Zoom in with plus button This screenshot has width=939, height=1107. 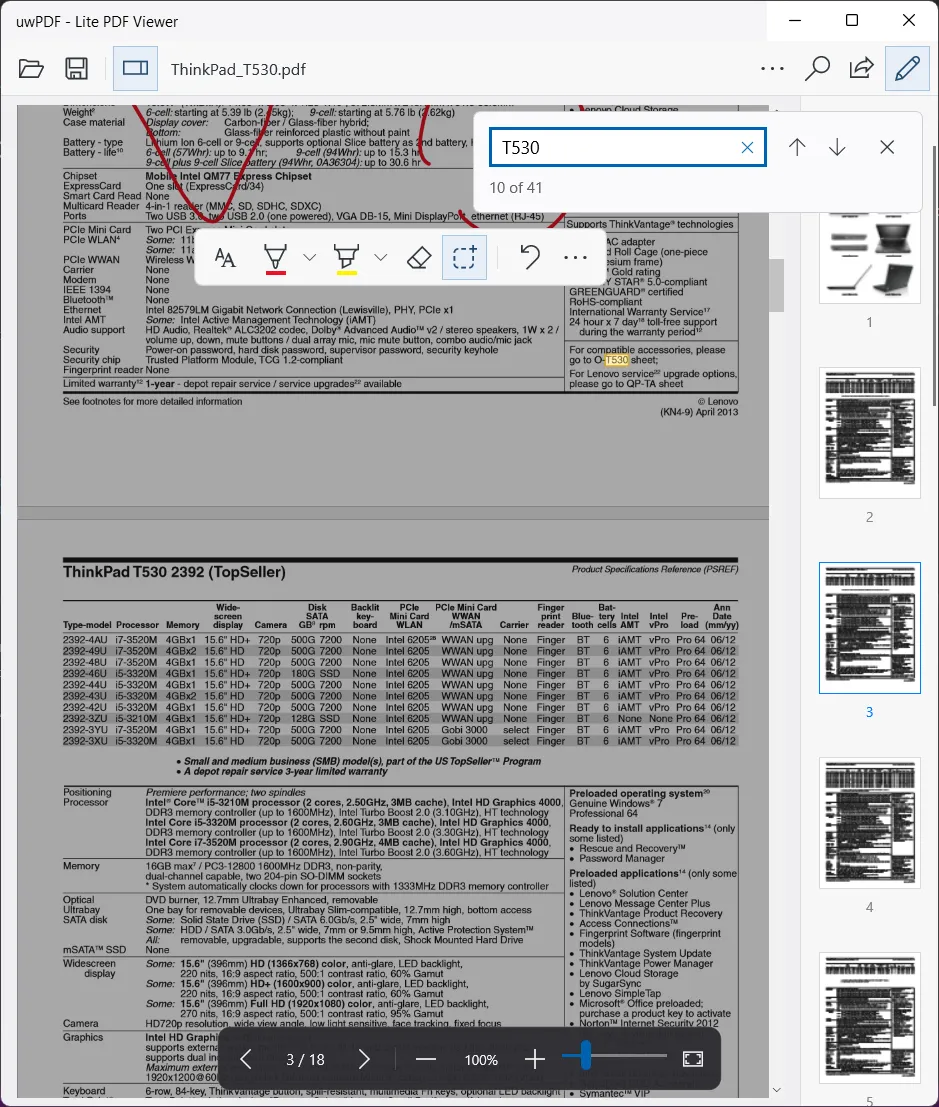coord(534,1059)
